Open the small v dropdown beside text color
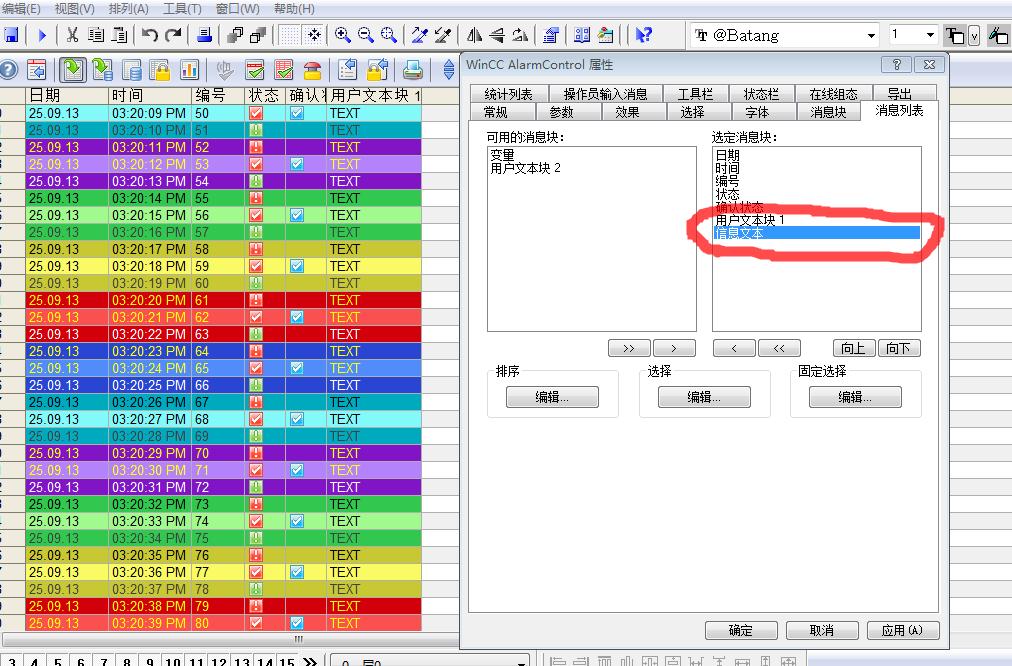 click(974, 35)
